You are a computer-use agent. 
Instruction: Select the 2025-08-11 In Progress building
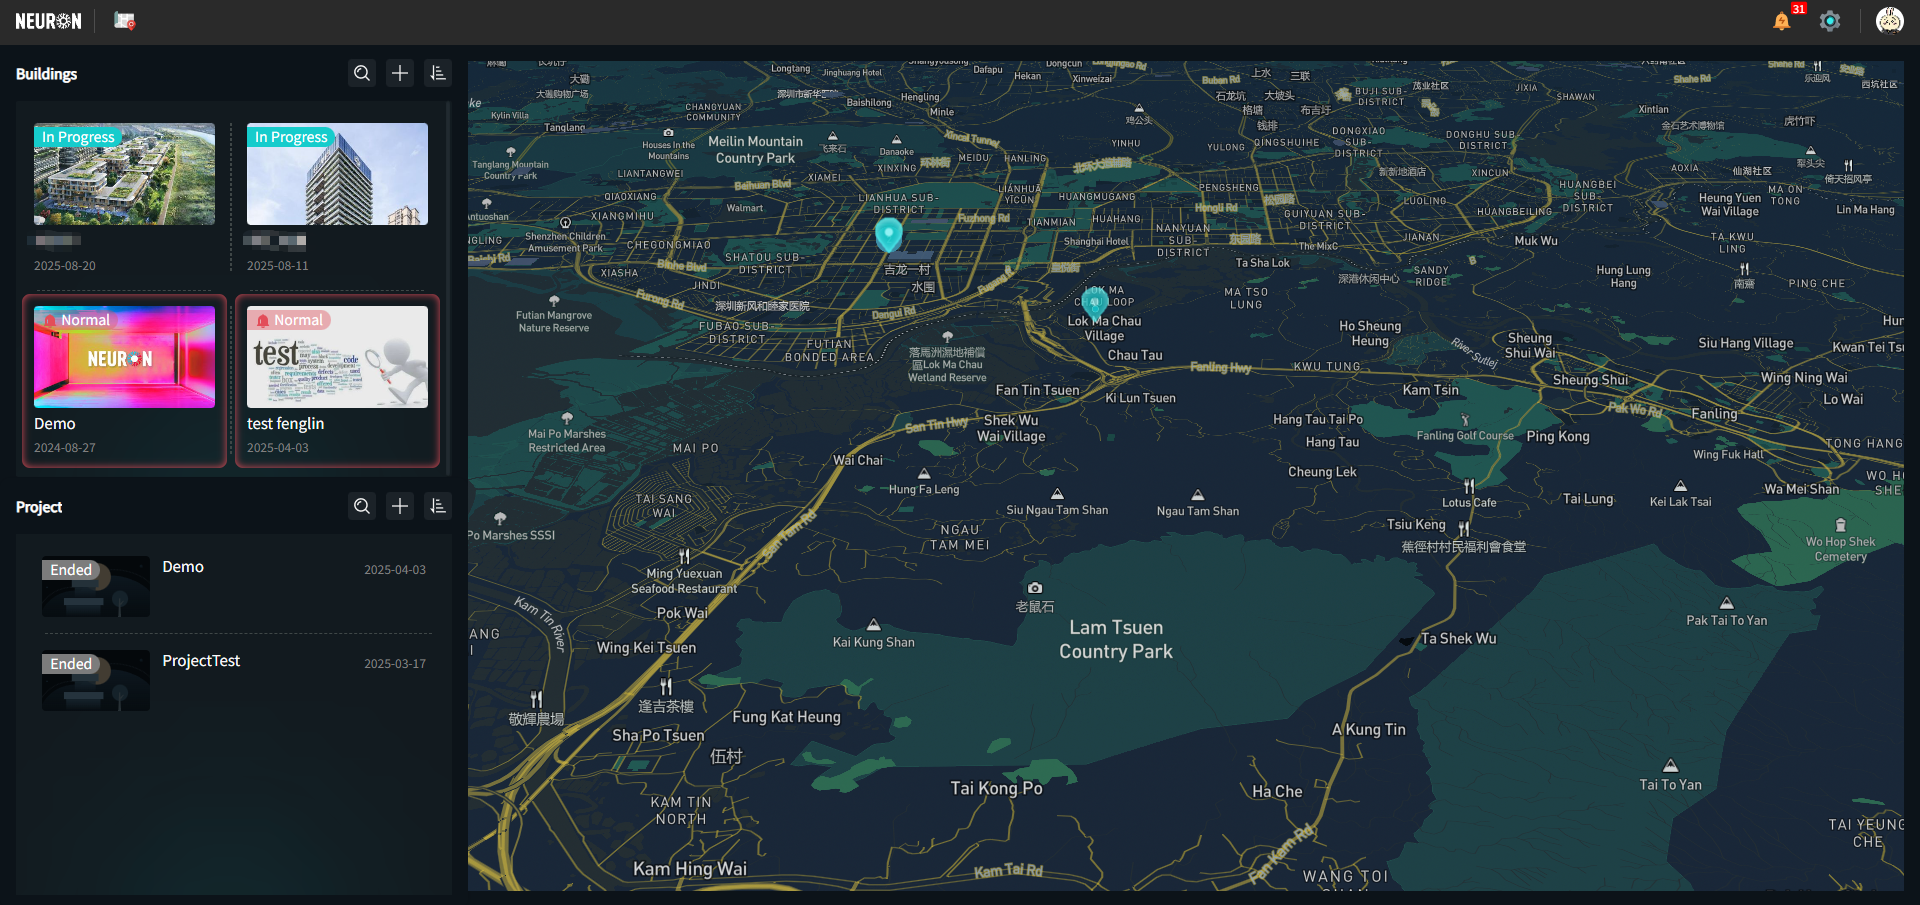[337, 175]
